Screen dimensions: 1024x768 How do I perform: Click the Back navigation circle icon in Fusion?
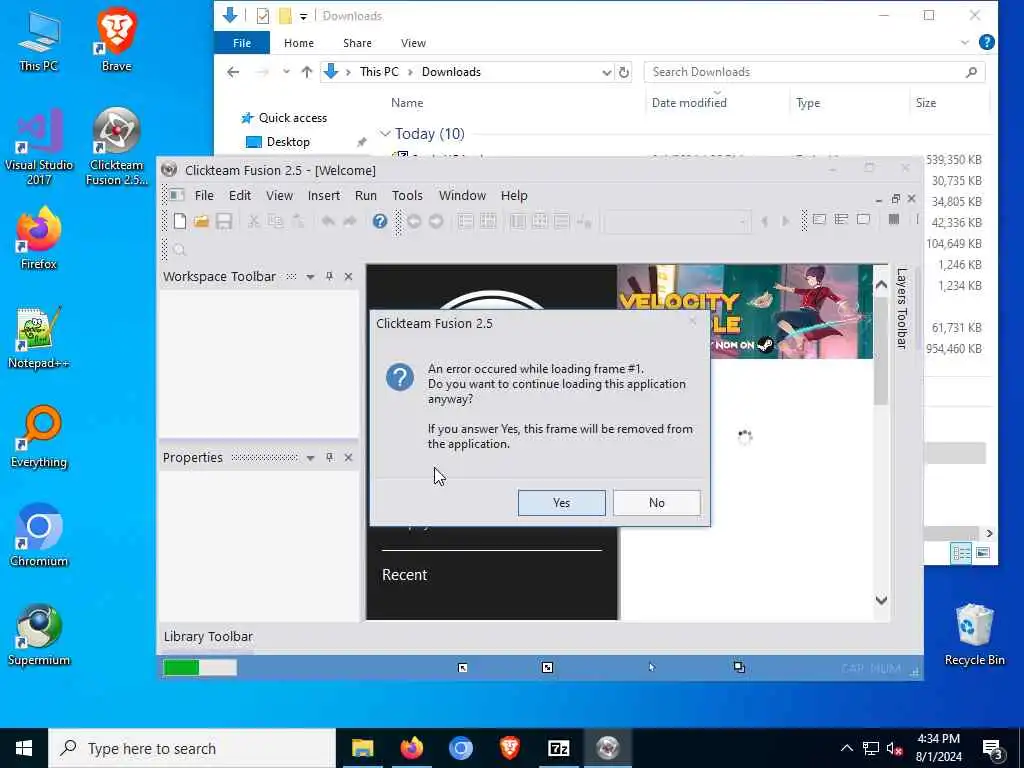pyautogui.click(x=413, y=221)
